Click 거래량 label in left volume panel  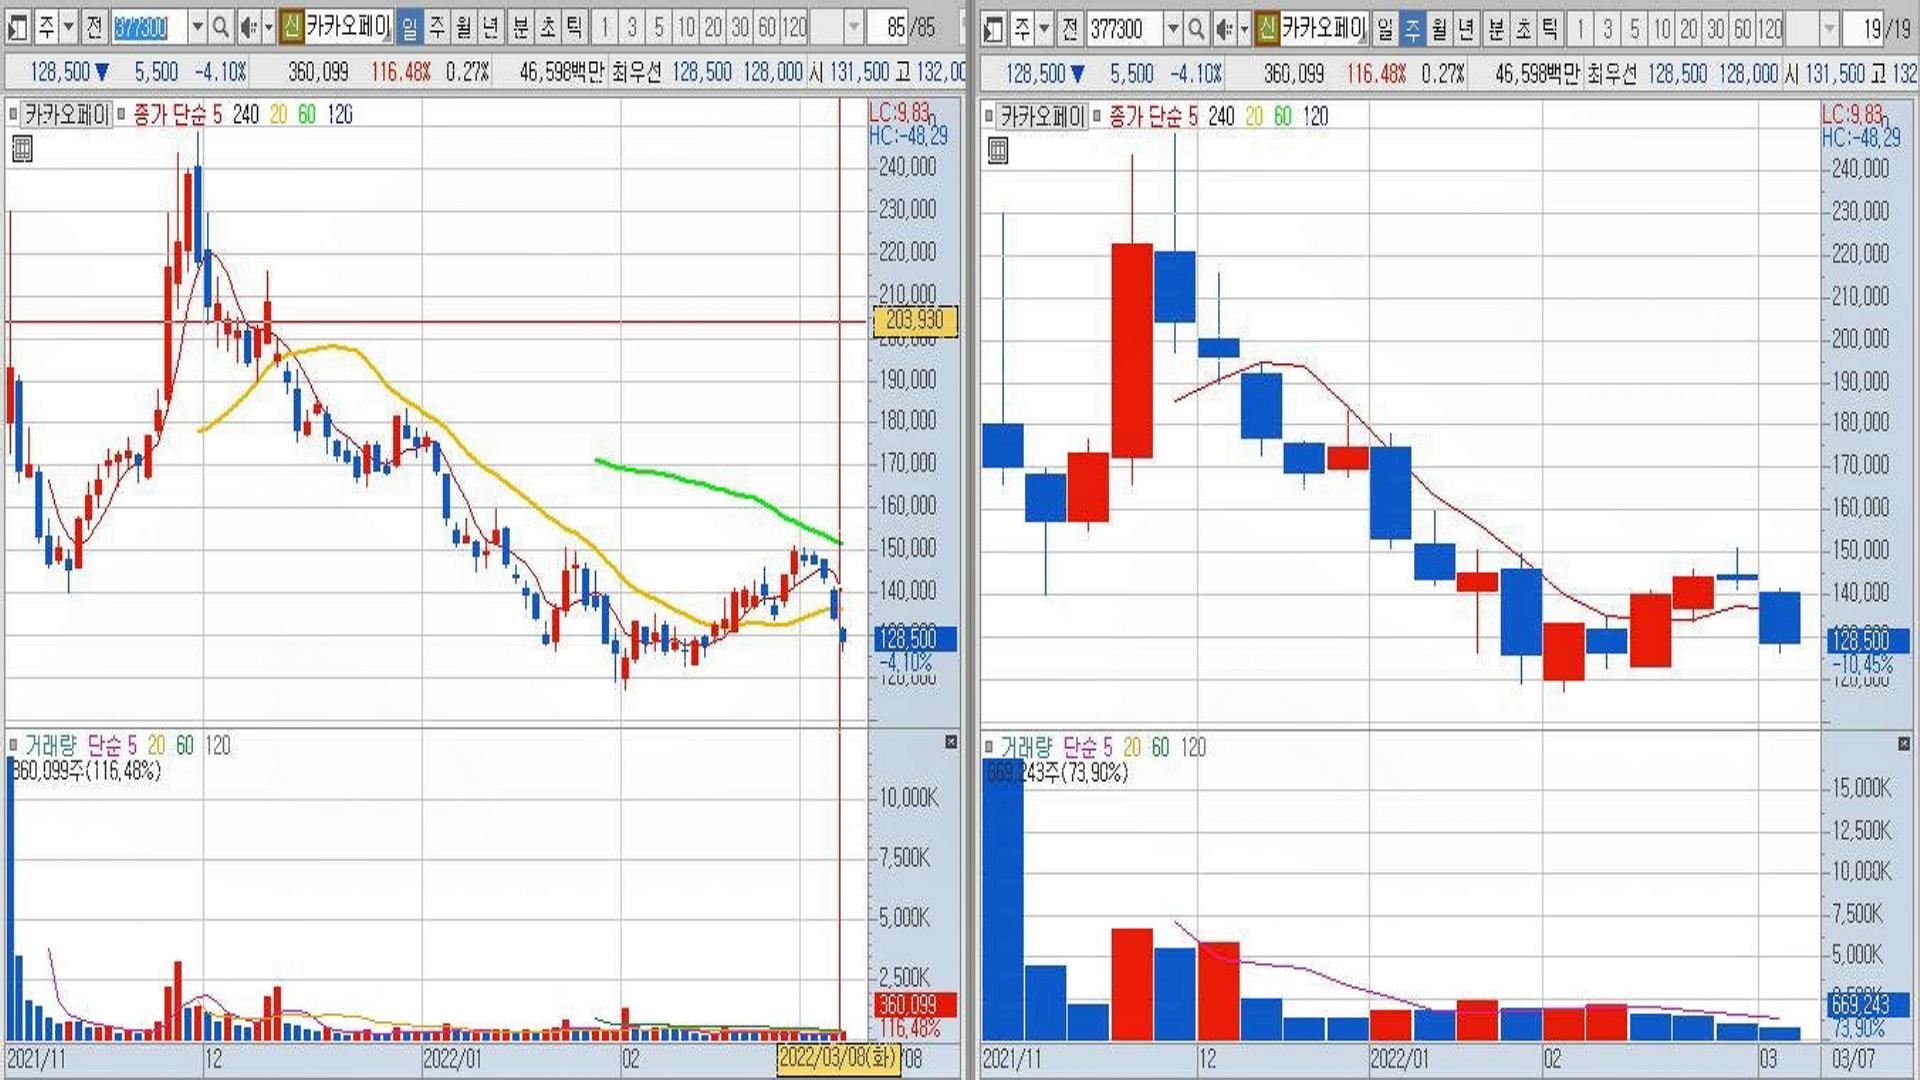(x=50, y=745)
